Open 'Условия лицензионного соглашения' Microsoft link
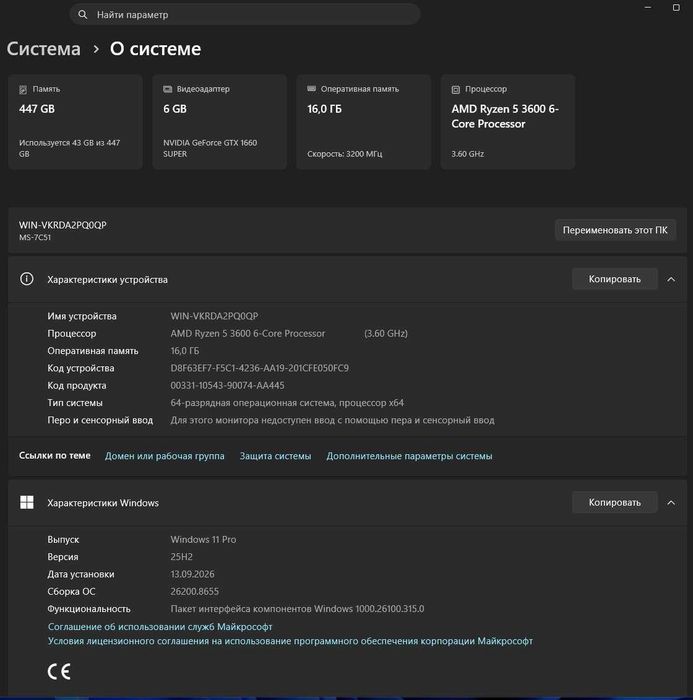 click(x=290, y=641)
